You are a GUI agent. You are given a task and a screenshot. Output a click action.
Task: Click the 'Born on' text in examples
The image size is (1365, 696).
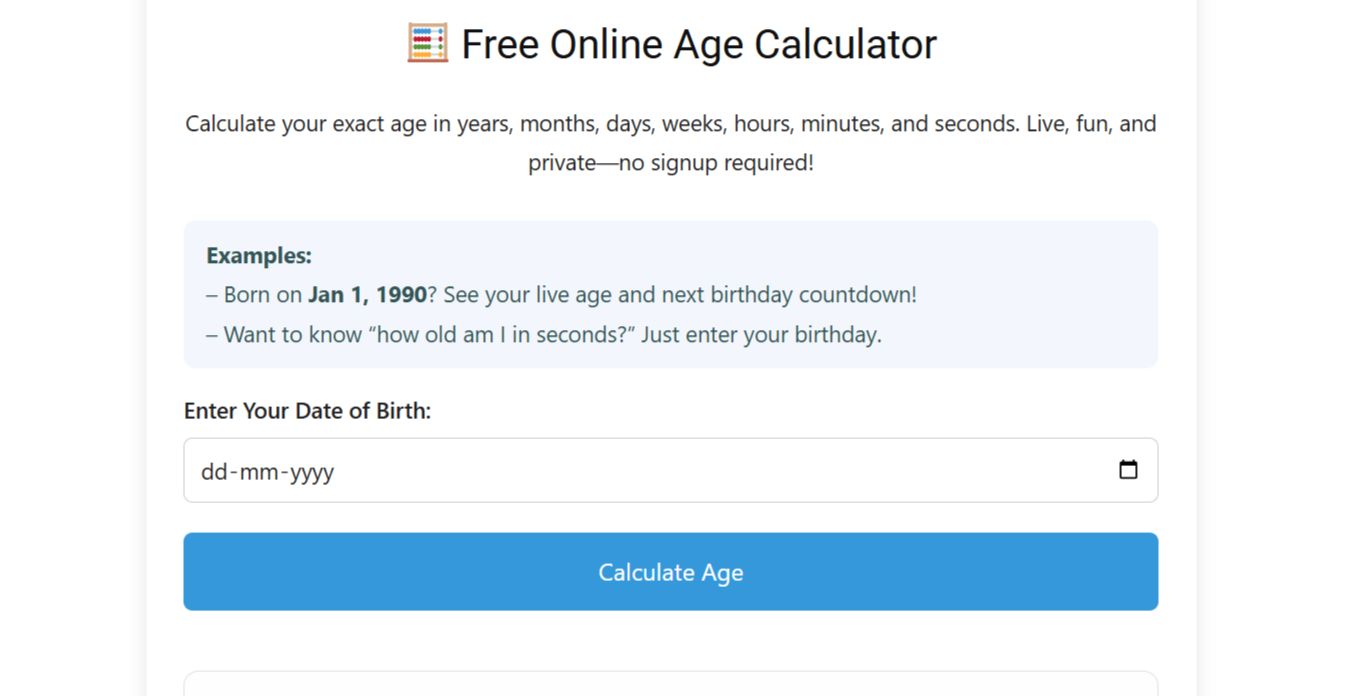coord(263,295)
